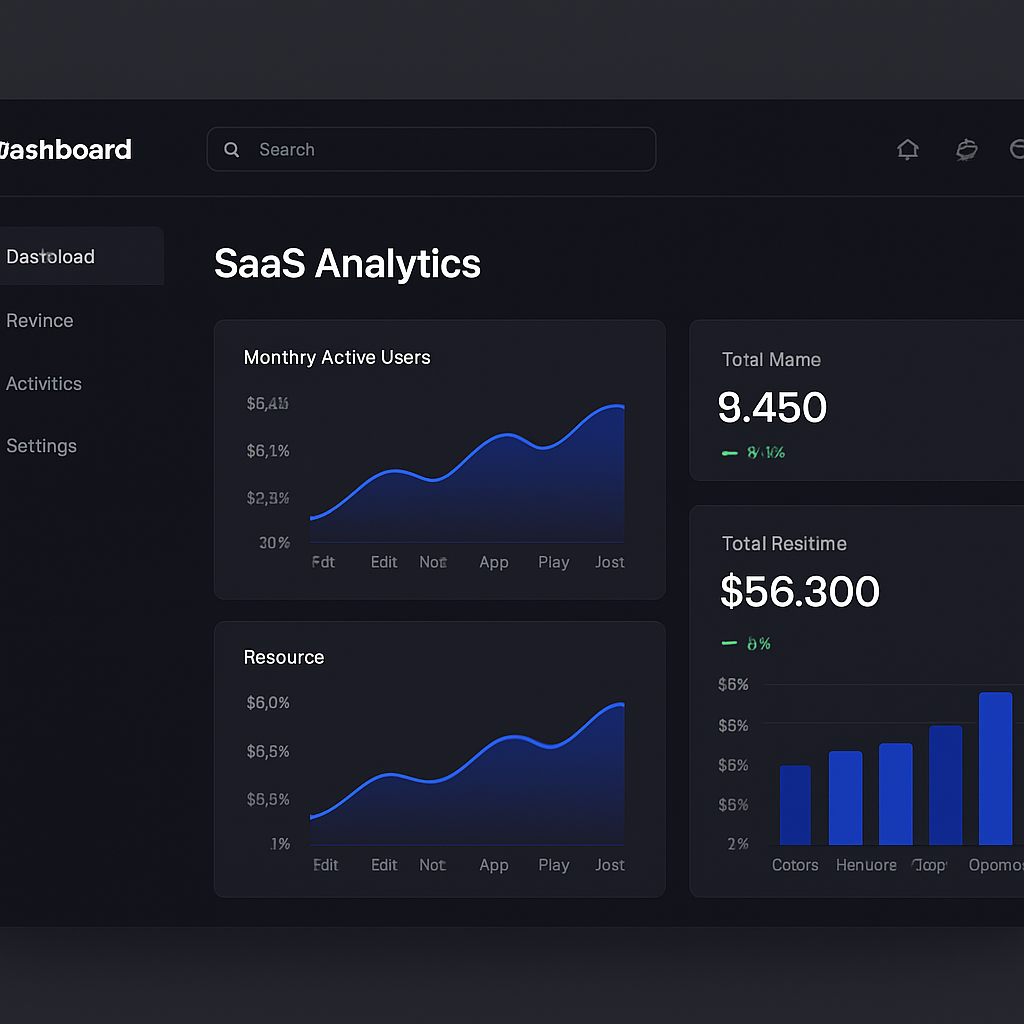Click the Henuore axis label

coord(866,865)
